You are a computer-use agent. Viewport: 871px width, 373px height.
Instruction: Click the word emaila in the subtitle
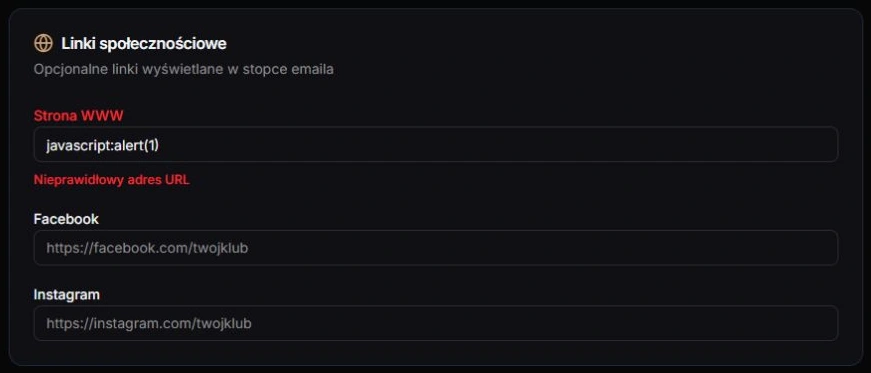(313, 70)
